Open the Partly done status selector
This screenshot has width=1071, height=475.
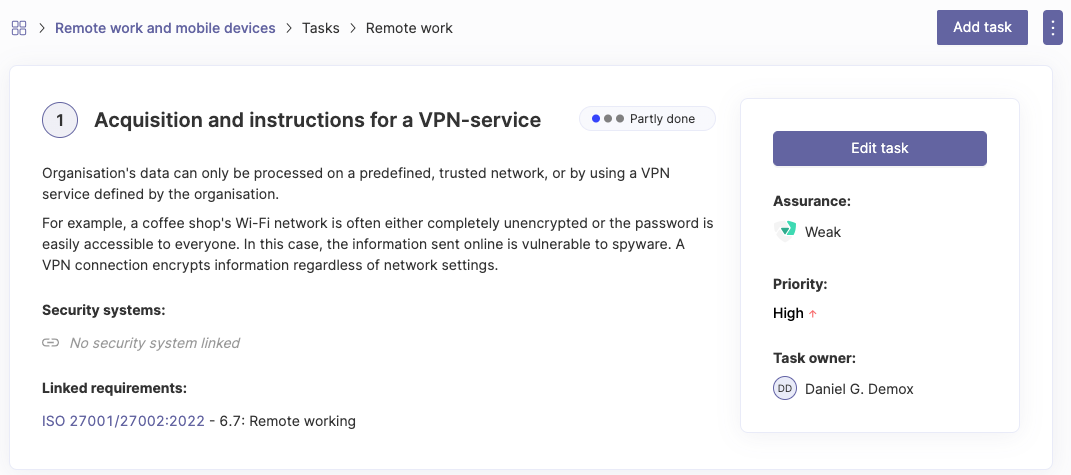647,119
